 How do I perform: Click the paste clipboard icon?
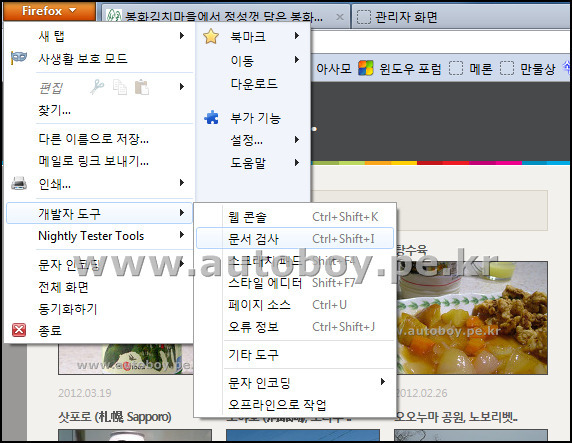click(x=142, y=87)
